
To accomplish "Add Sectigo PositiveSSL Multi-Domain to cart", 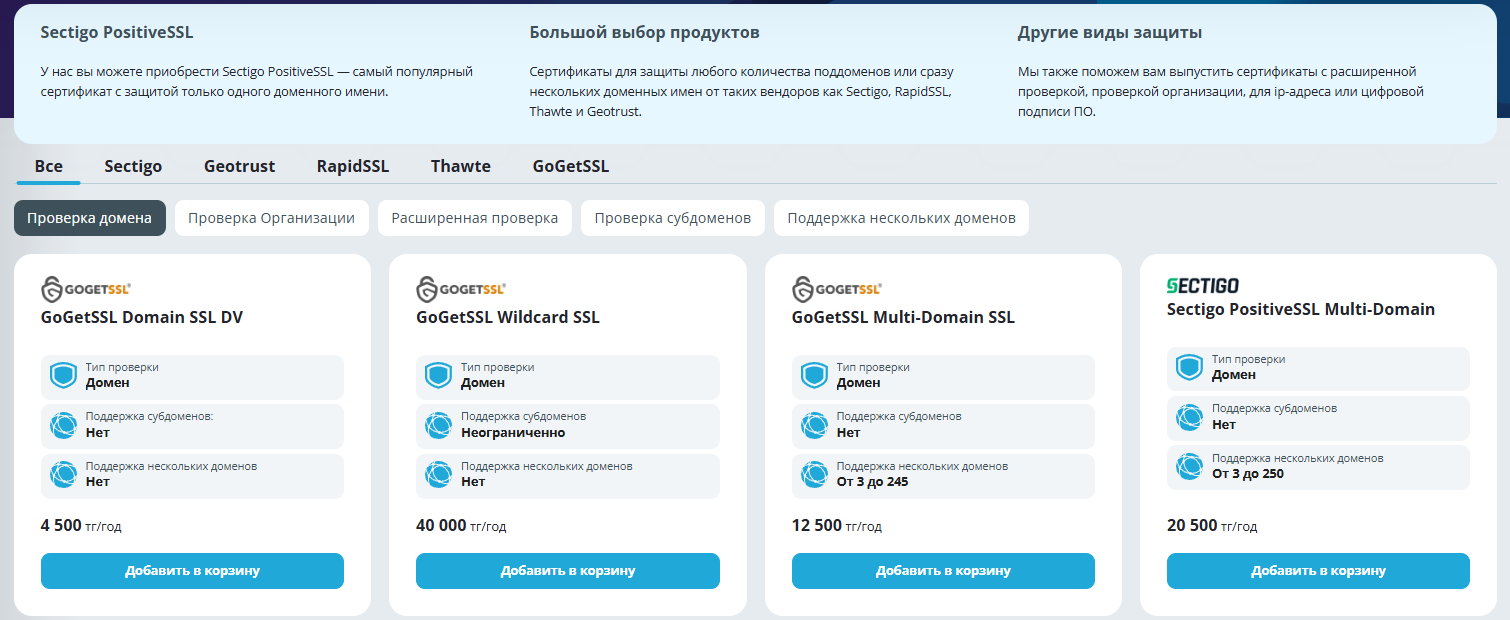I will 1318,571.
